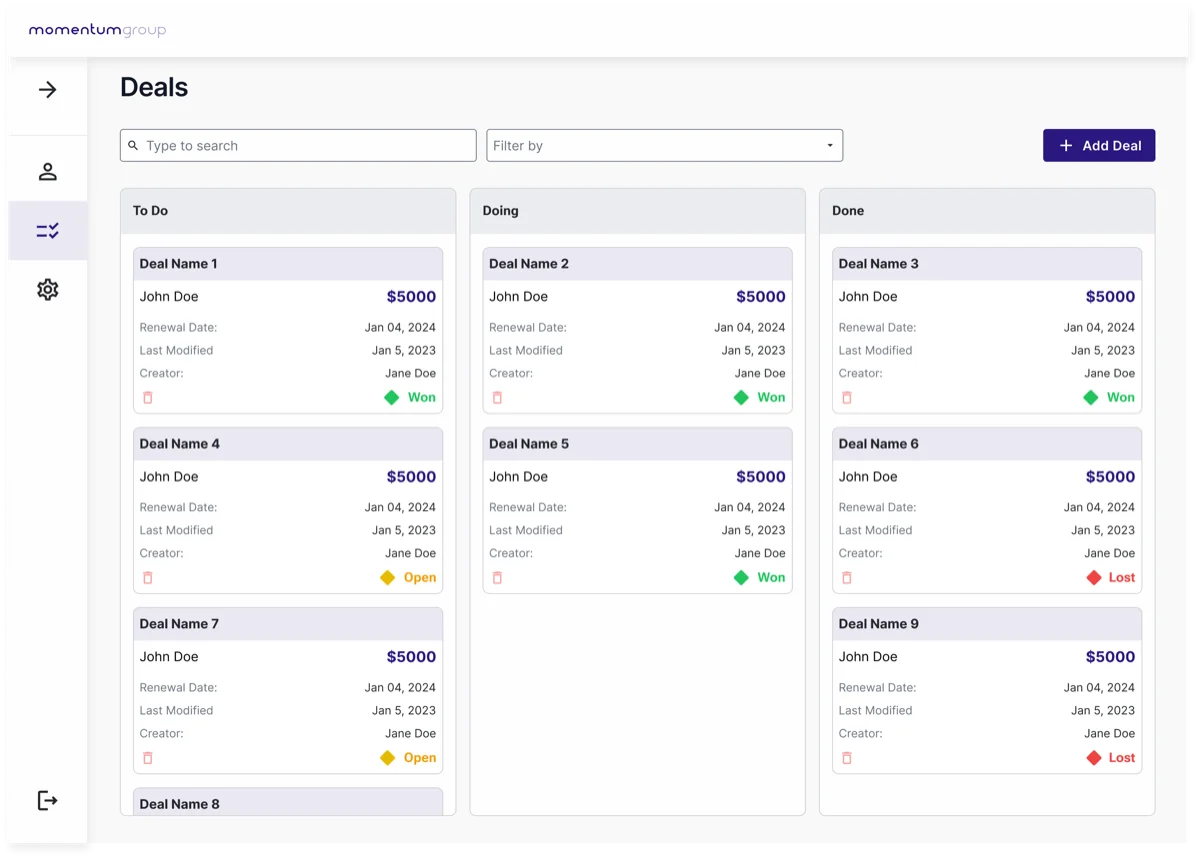Viewport: 1200px width, 859px height.
Task: Delete Deal Name 9 with trash icon
Action: pos(847,758)
